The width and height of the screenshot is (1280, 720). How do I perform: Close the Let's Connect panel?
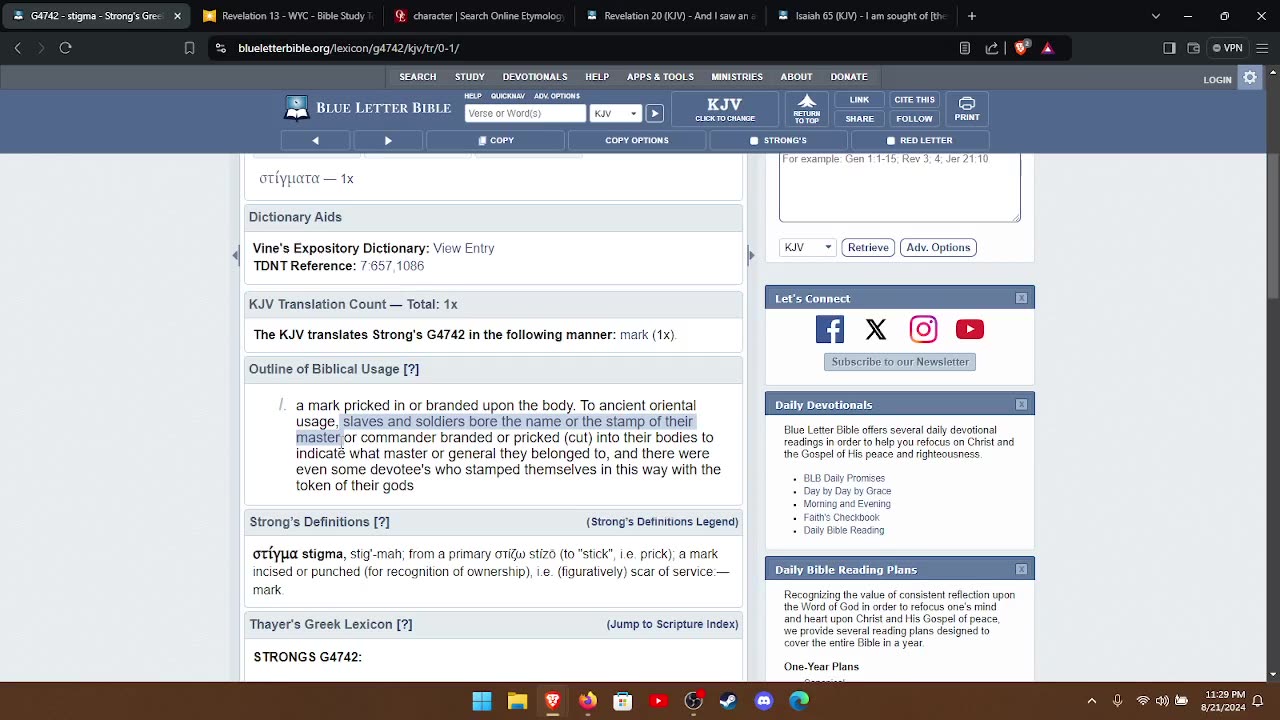coord(1021,298)
